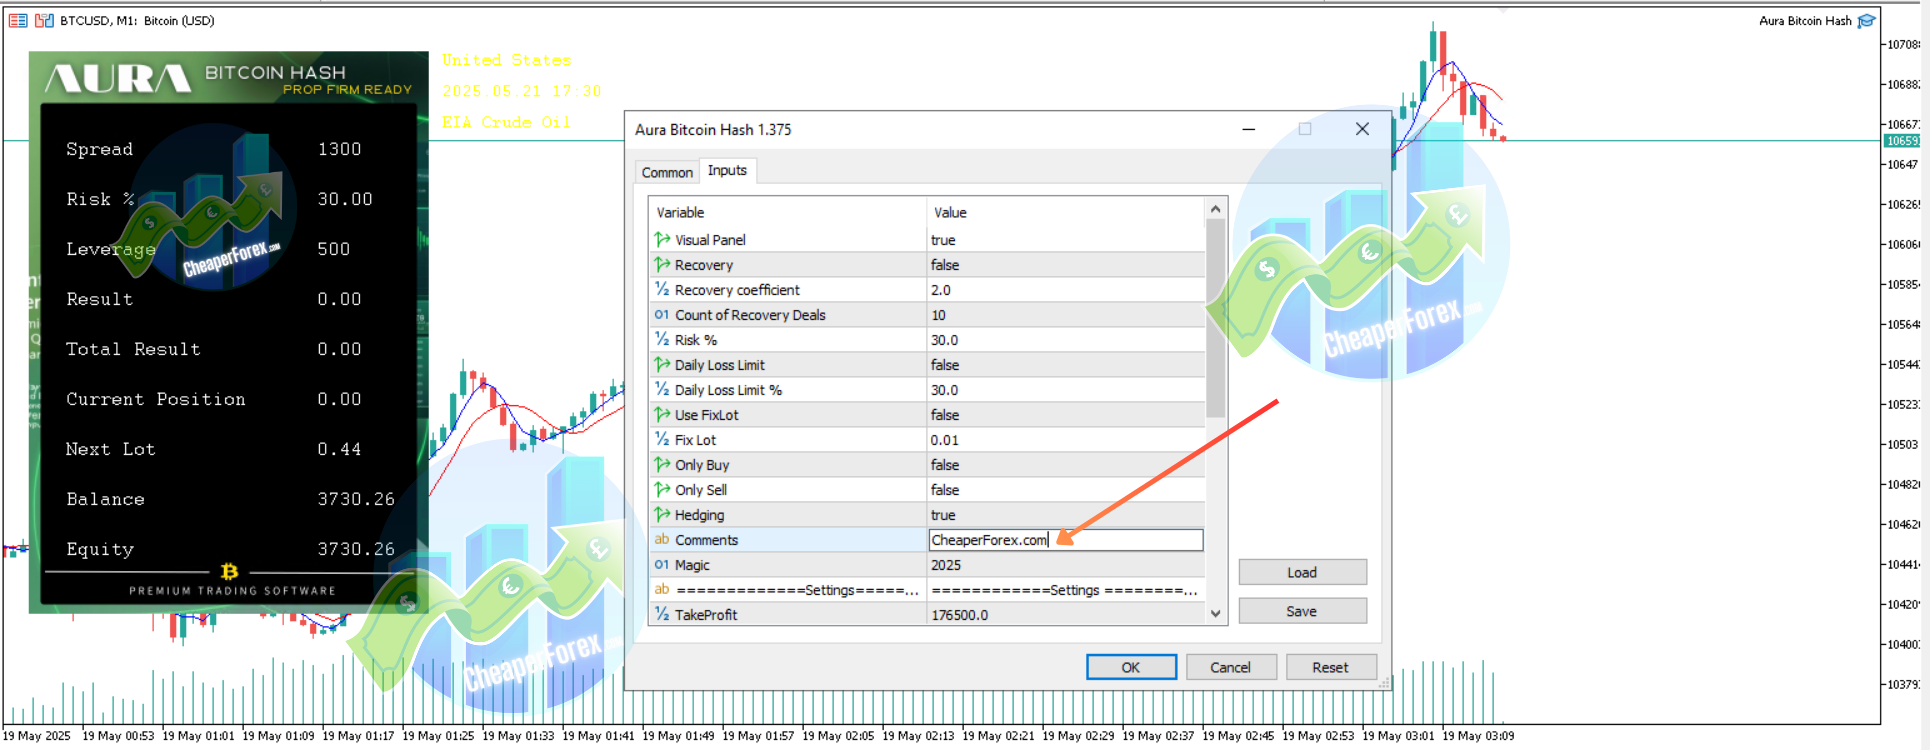The height and width of the screenshot is (750, 1930).
Task: Select the Recovery value 'false'
Action: 945,265
